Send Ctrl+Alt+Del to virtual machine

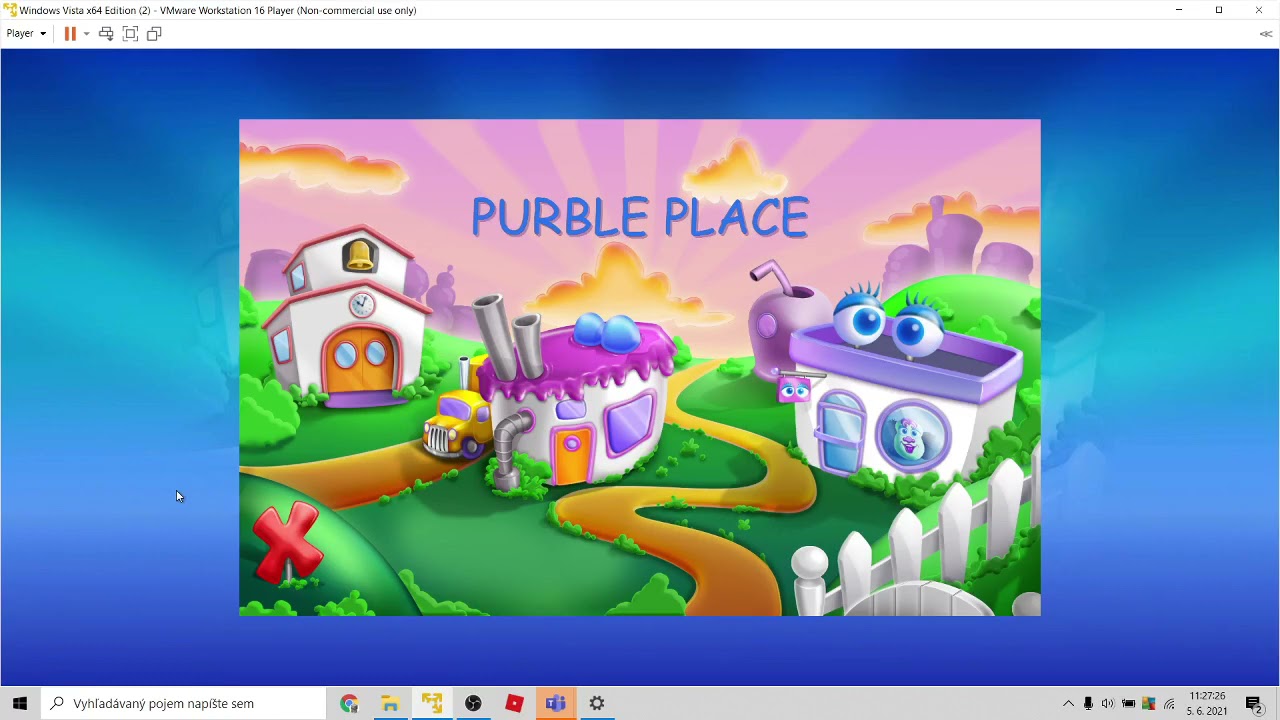coord(106,33)
